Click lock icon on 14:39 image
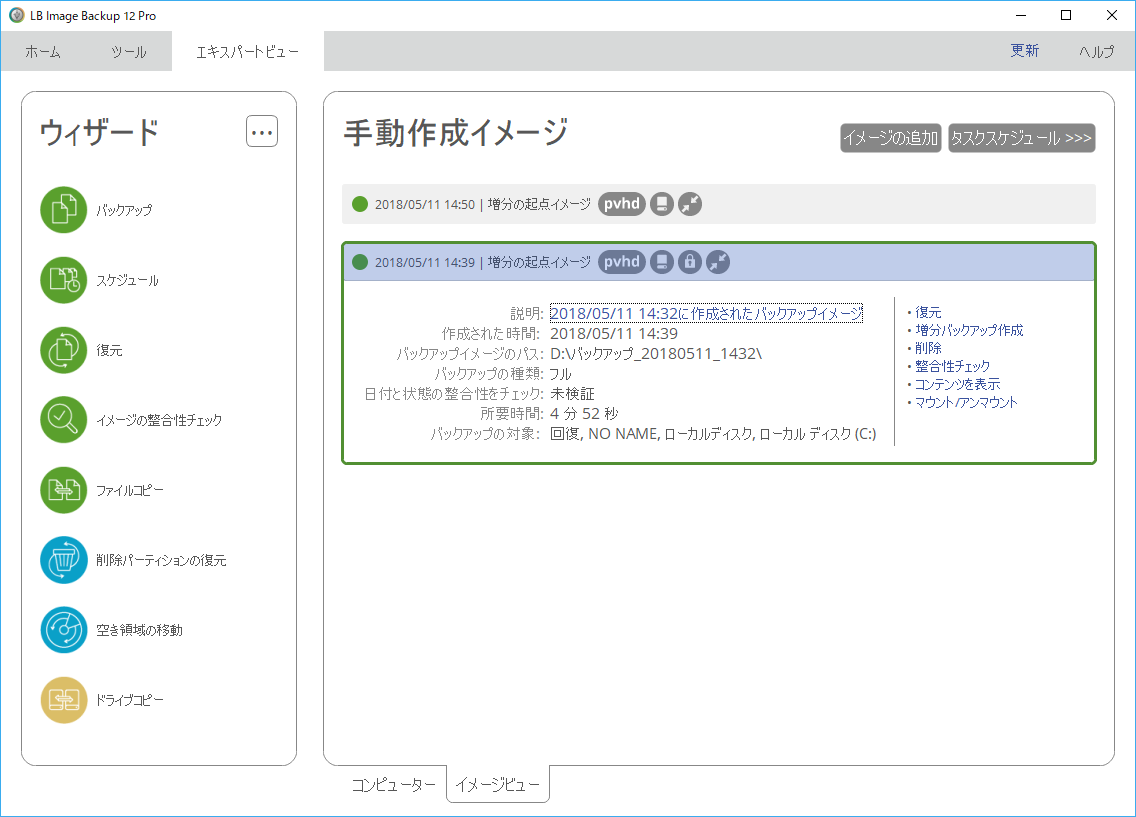This screenshot has width=1136, height=817. [689, 262]
